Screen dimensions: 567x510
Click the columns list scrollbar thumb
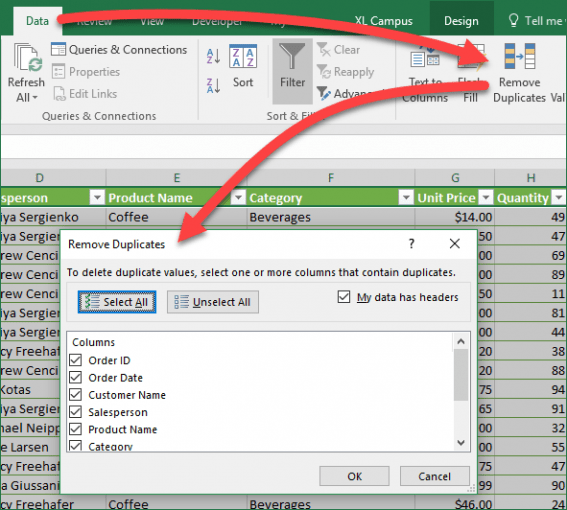[461, 375]
